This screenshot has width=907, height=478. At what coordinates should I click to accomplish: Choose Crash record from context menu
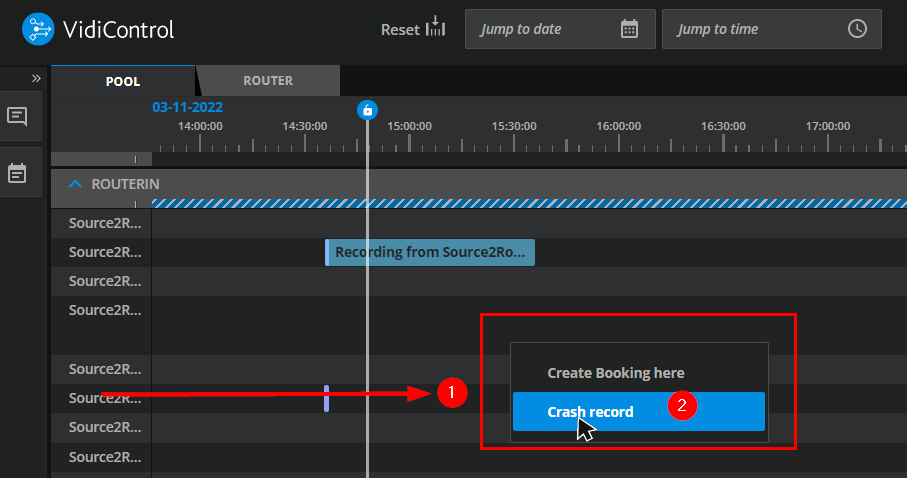(x=590, y=412)
